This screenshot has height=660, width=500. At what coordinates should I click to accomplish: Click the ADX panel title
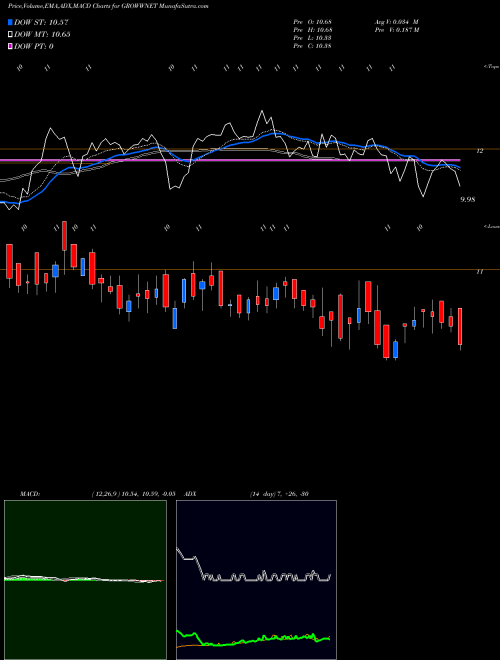click(190, 494)
